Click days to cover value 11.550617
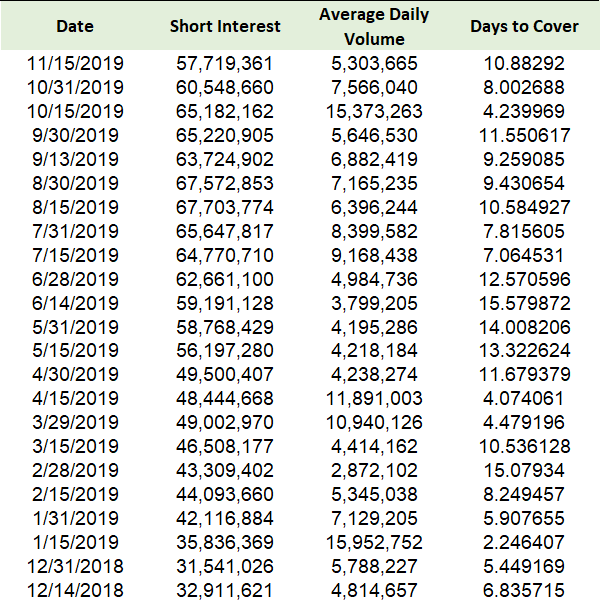 click(x=524, y=135)
